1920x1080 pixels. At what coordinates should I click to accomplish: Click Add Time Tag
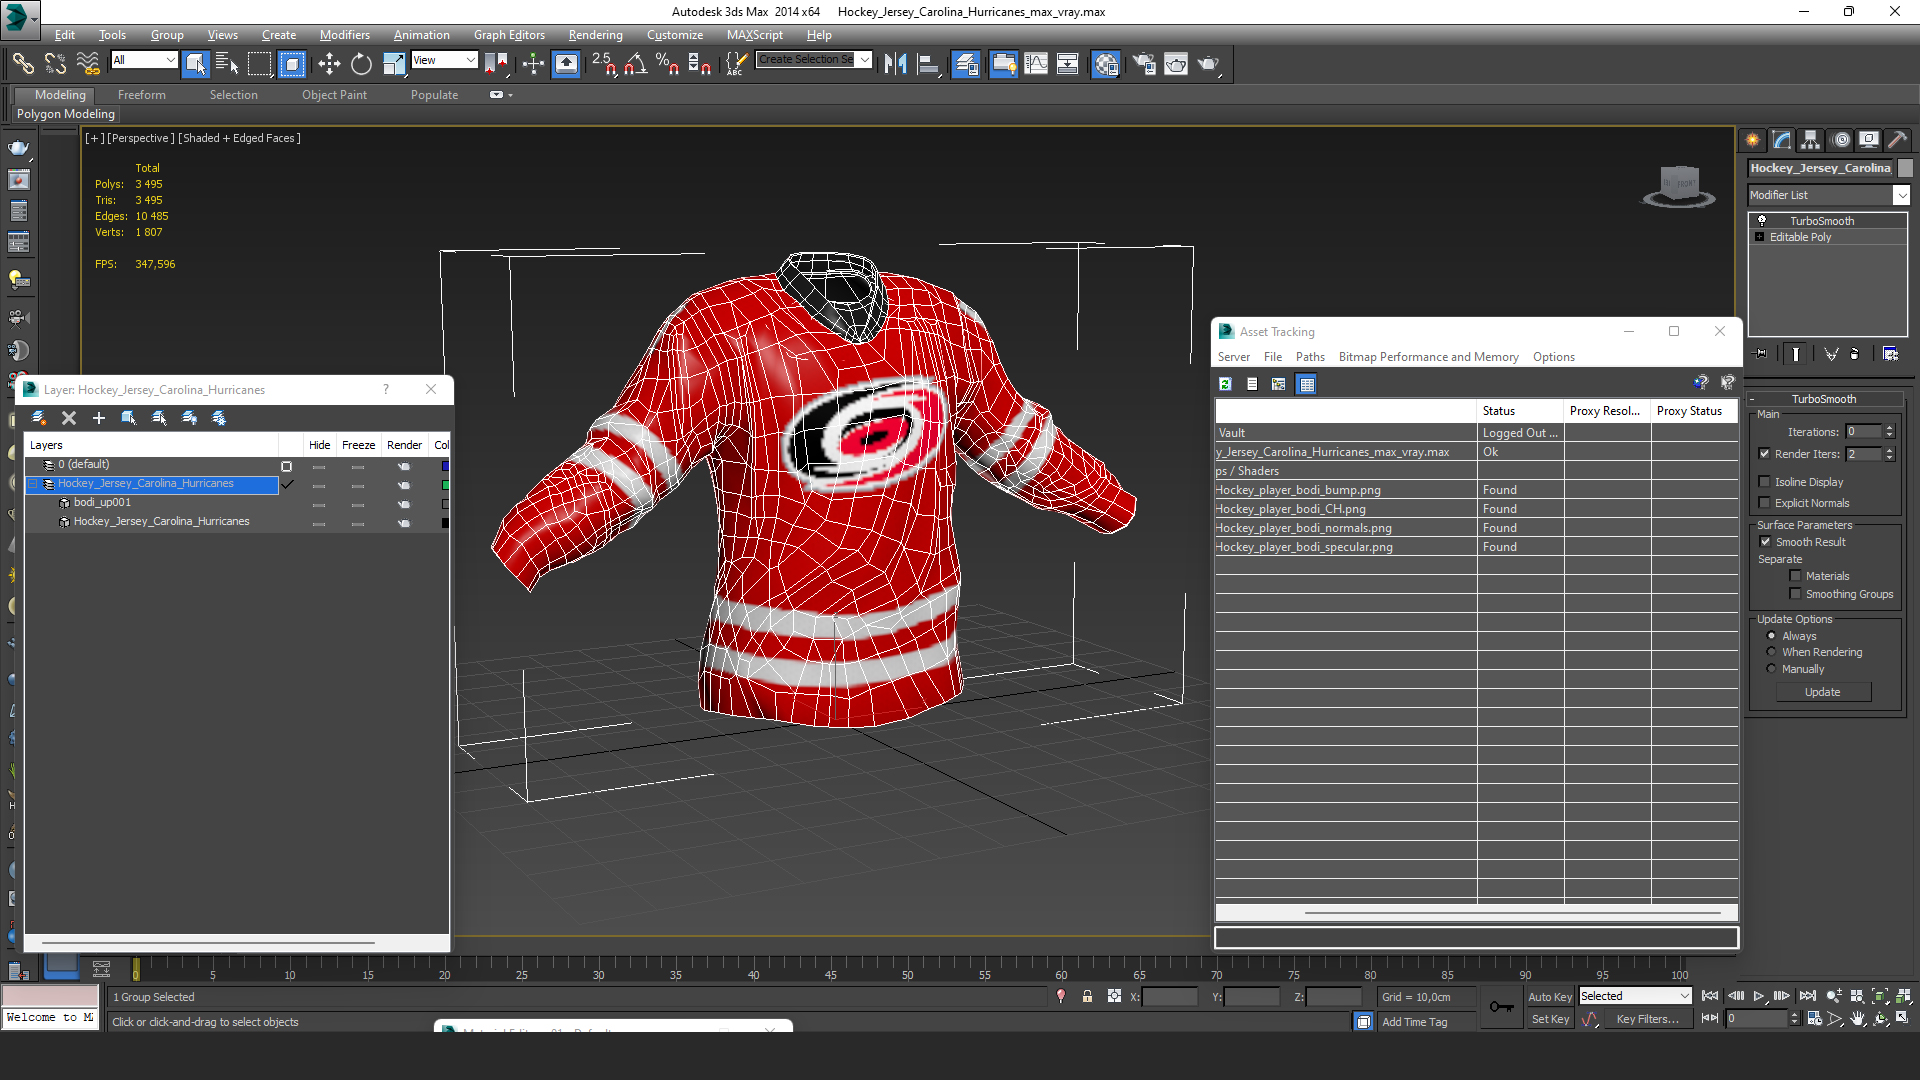[1414, 1022]
